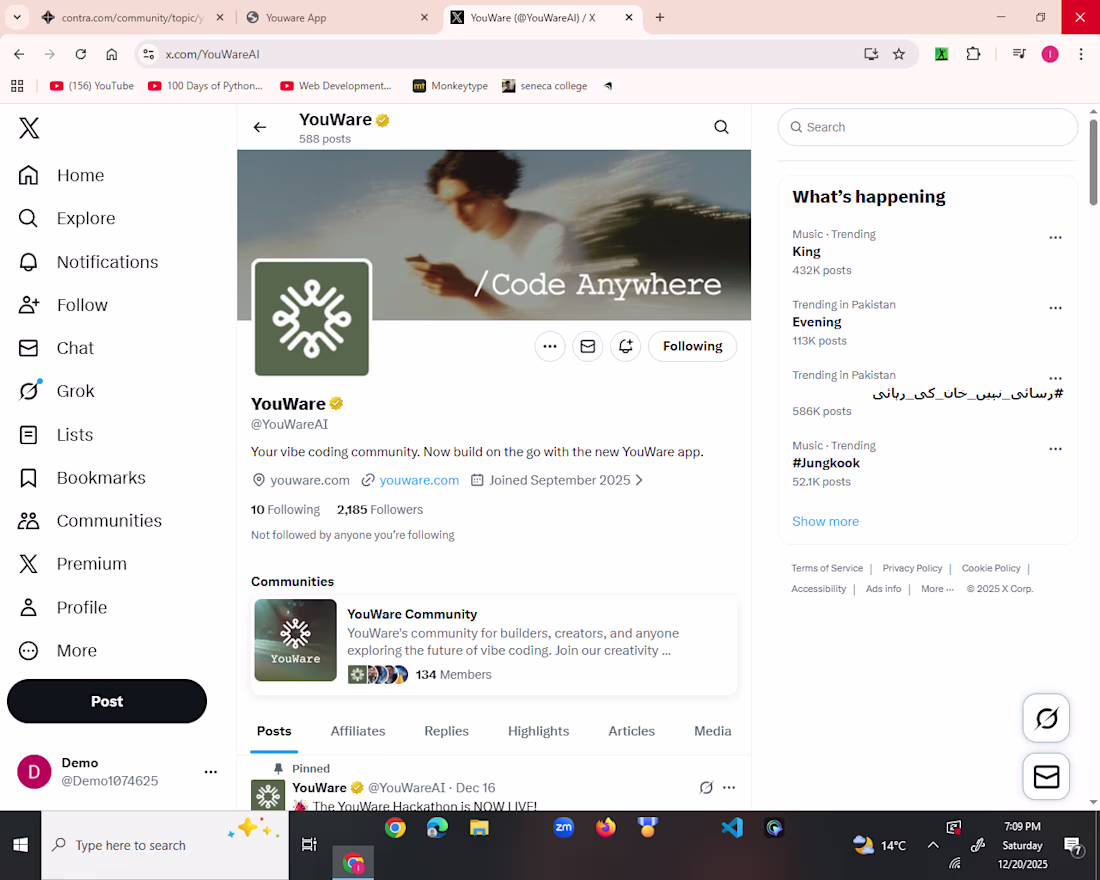Click the black Post button
Screen dimensions: 1100x880
coord(107,701)
